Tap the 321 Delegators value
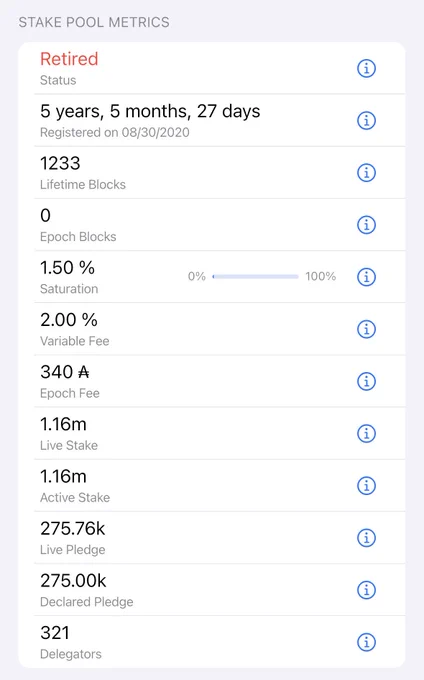The image size is (424, 680). (x=55, y=633)
